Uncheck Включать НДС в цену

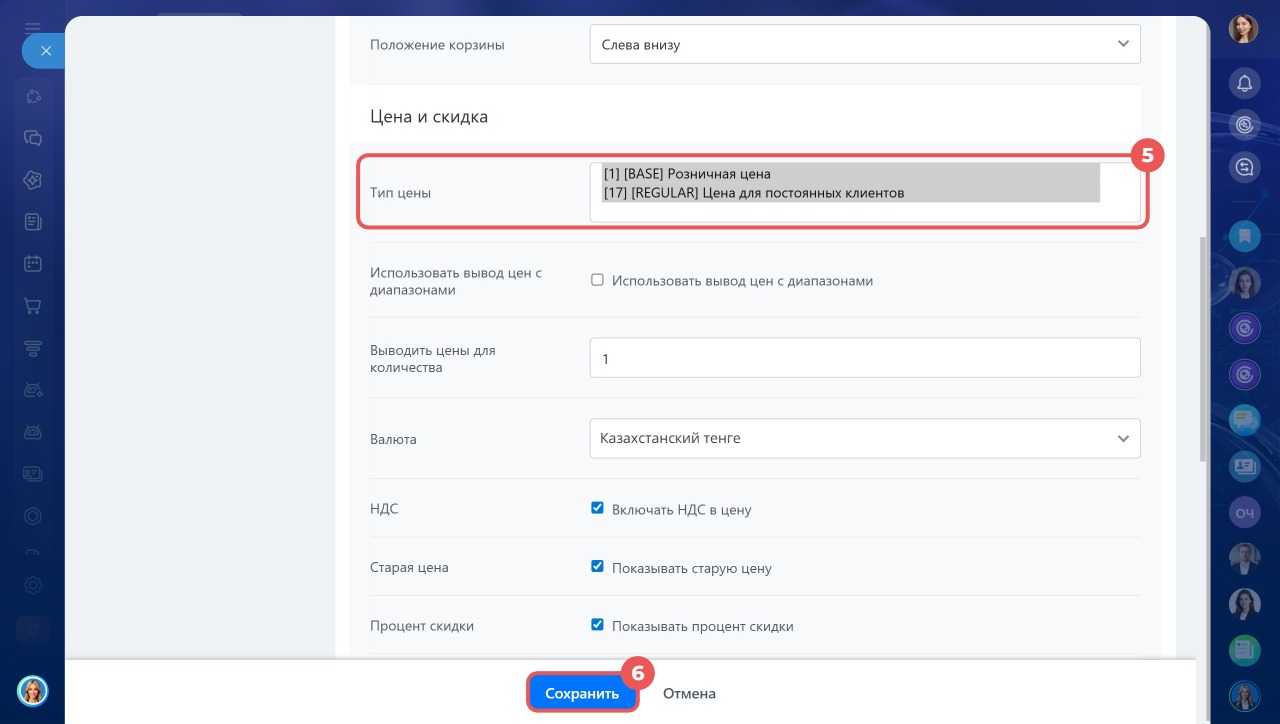click(597, 508)
